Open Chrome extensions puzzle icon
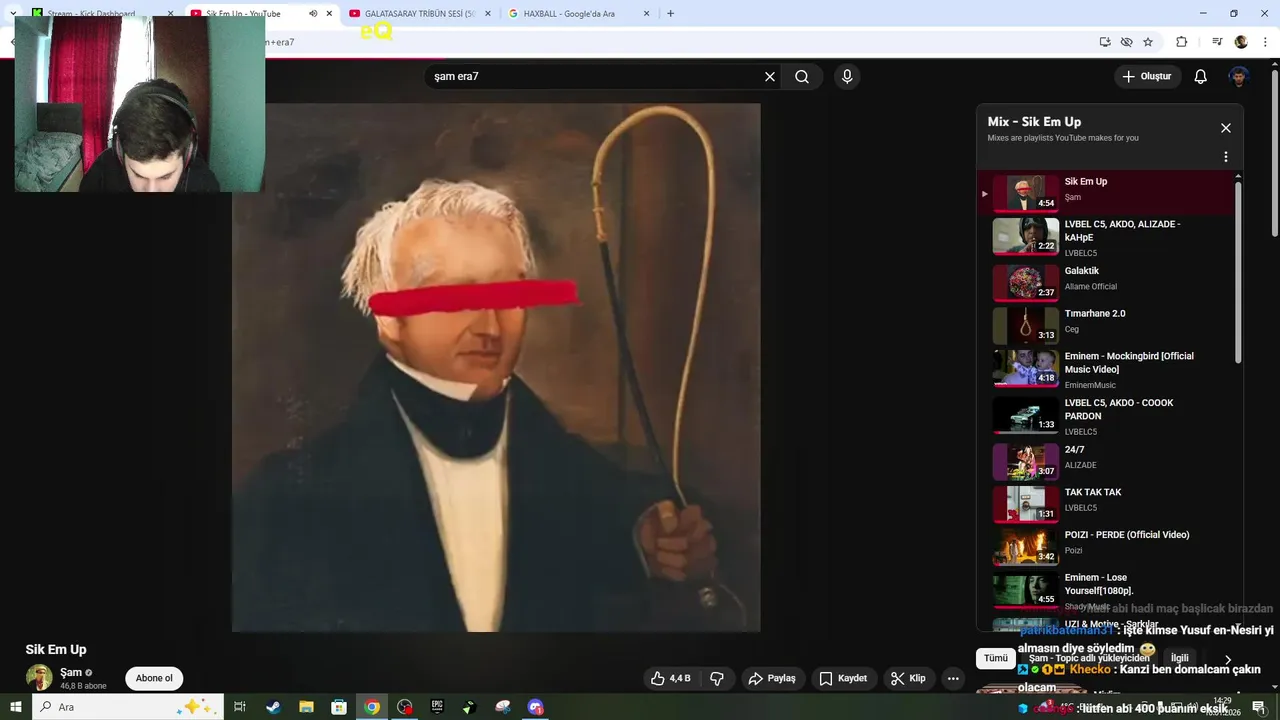The image size is (1280, 720). point(1181,42)
